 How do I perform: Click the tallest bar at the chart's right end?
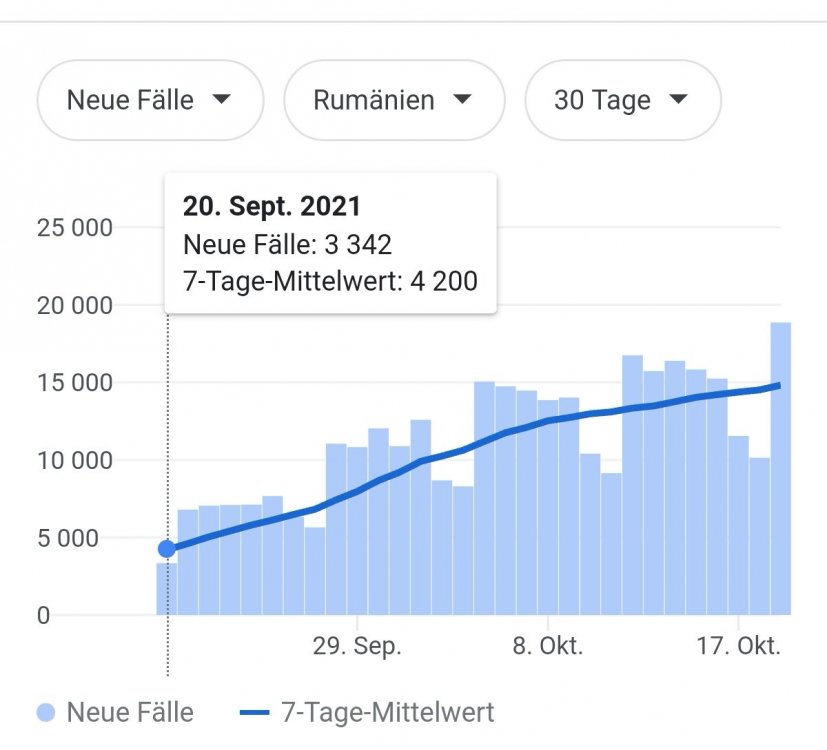[781, 468]
